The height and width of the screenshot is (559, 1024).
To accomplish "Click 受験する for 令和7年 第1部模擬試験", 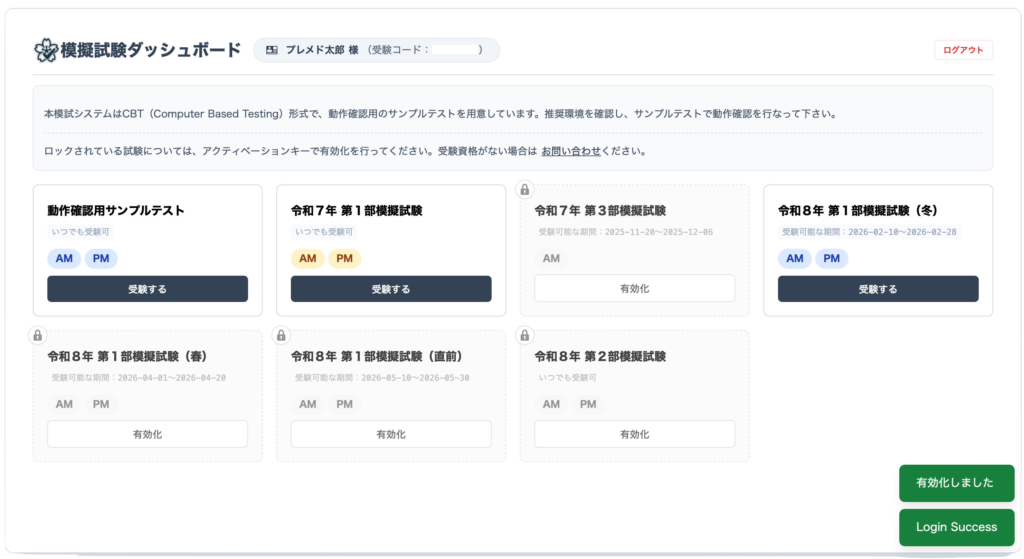I will 391,289.
